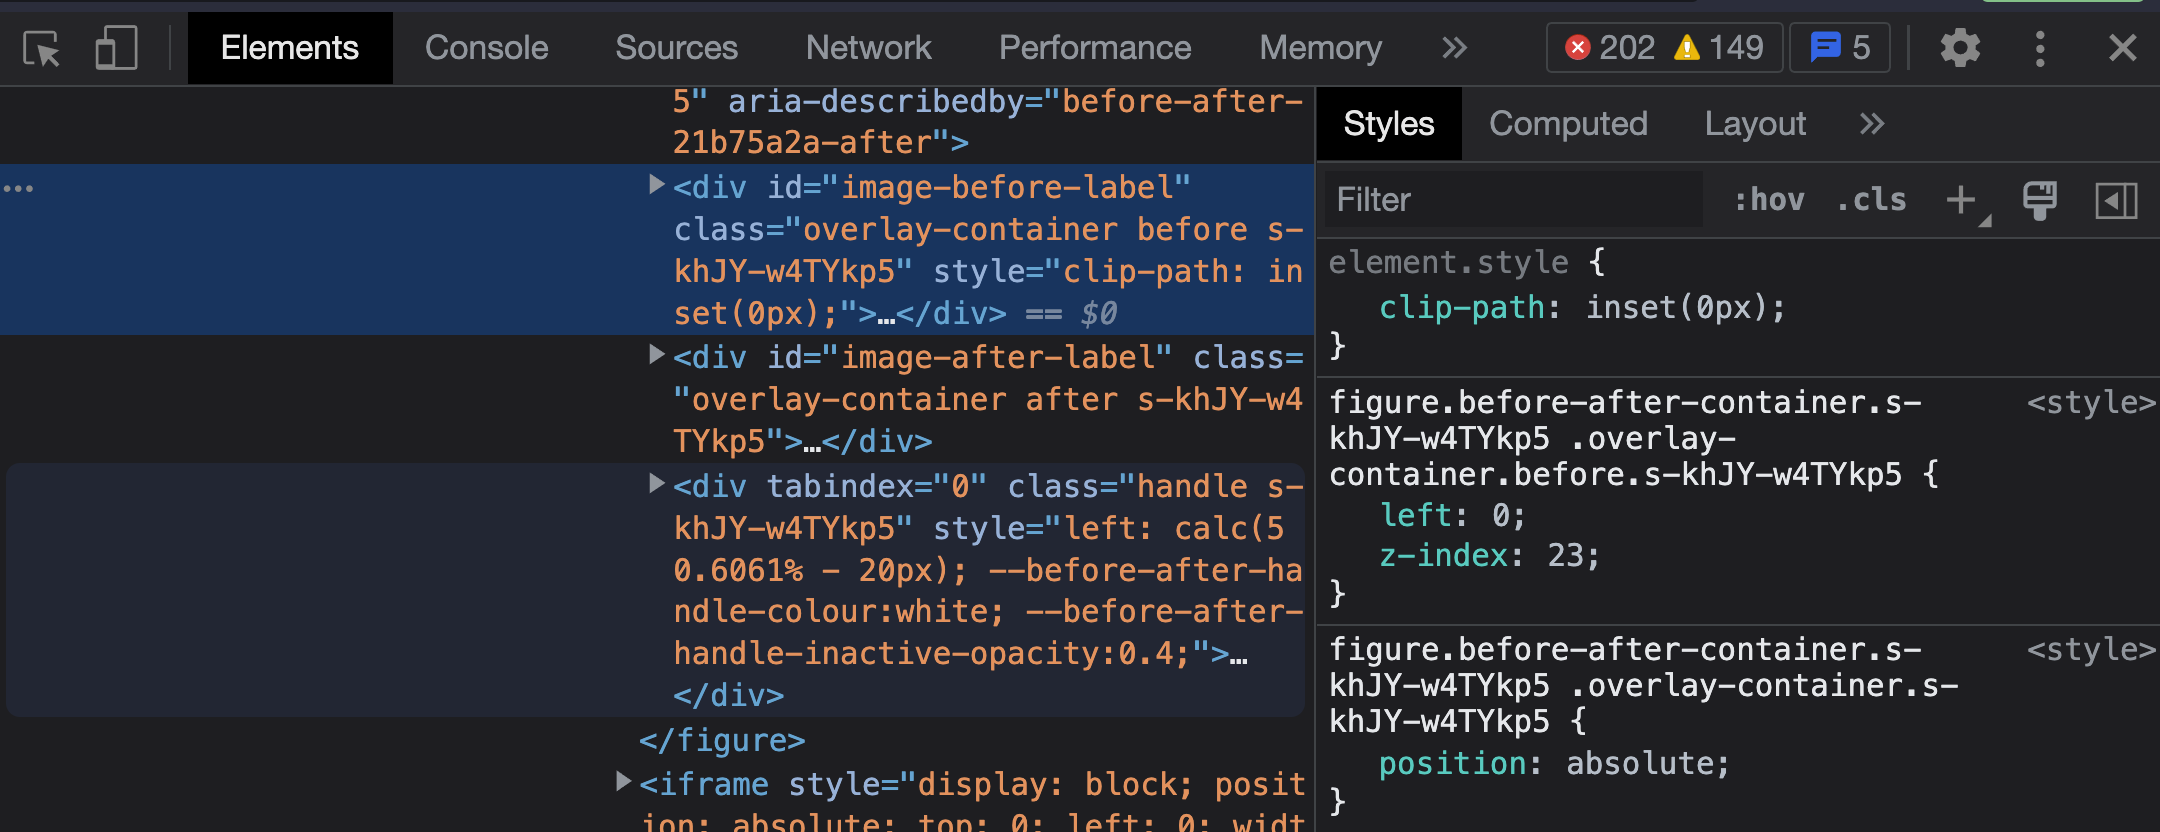2160x832 pixels.
Task: Open the paint roller rendering emulation icon
Action: (x=2039, y=200)
